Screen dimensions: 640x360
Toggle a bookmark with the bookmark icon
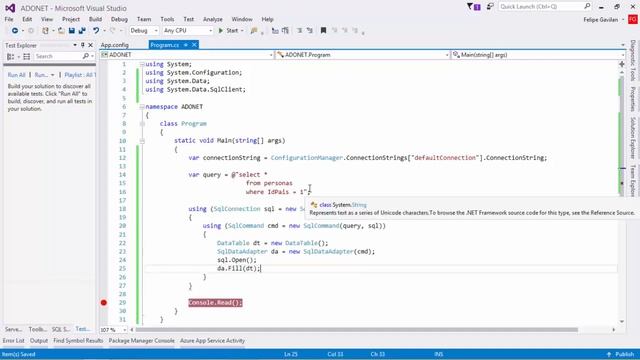[x=323, y=31]
